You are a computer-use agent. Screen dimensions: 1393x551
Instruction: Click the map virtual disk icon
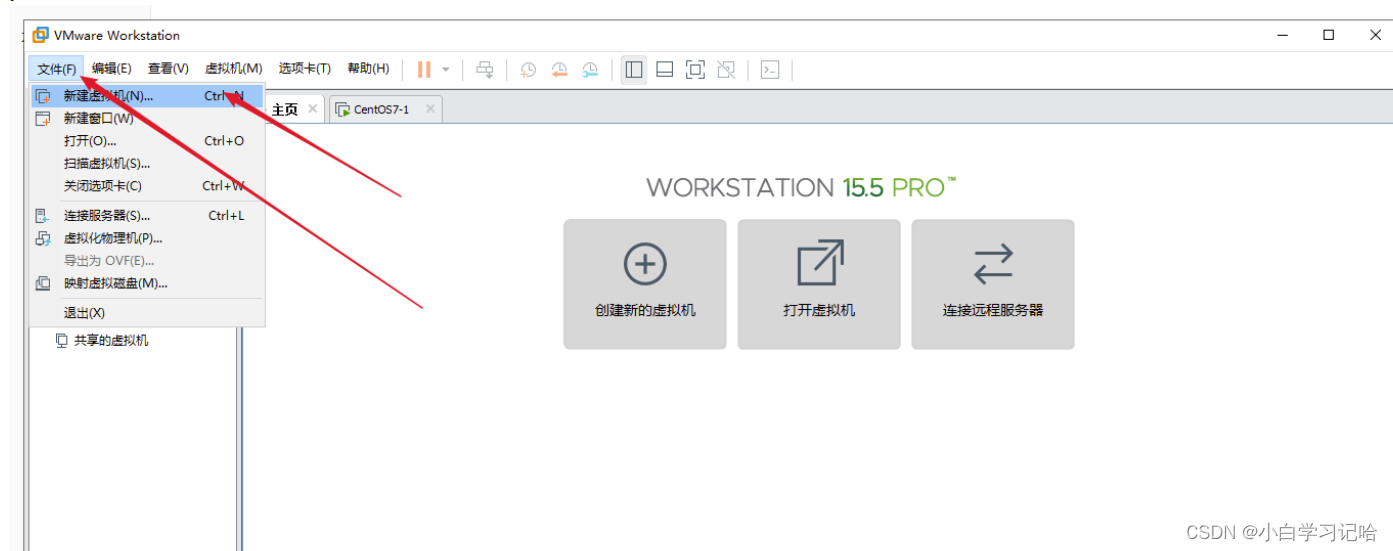43,283
